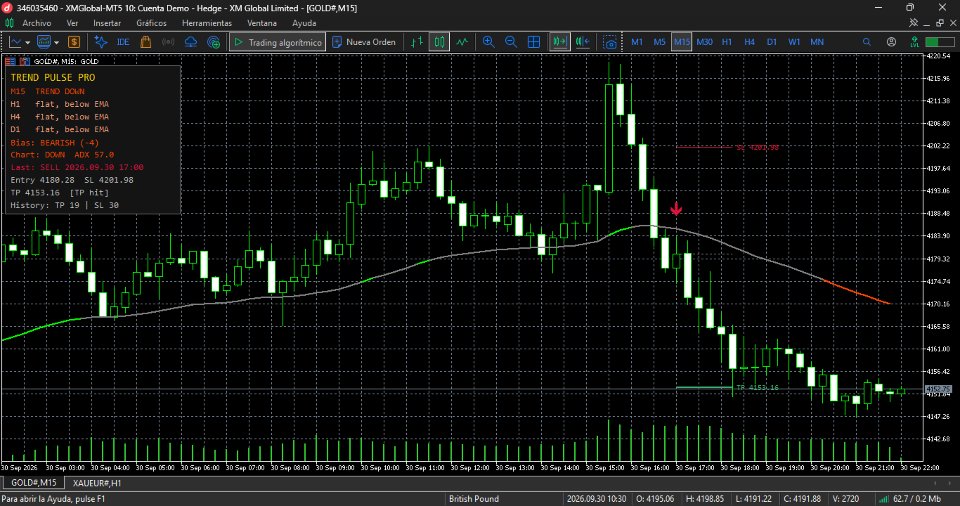Click the green LVL icon

coord(914,42)
